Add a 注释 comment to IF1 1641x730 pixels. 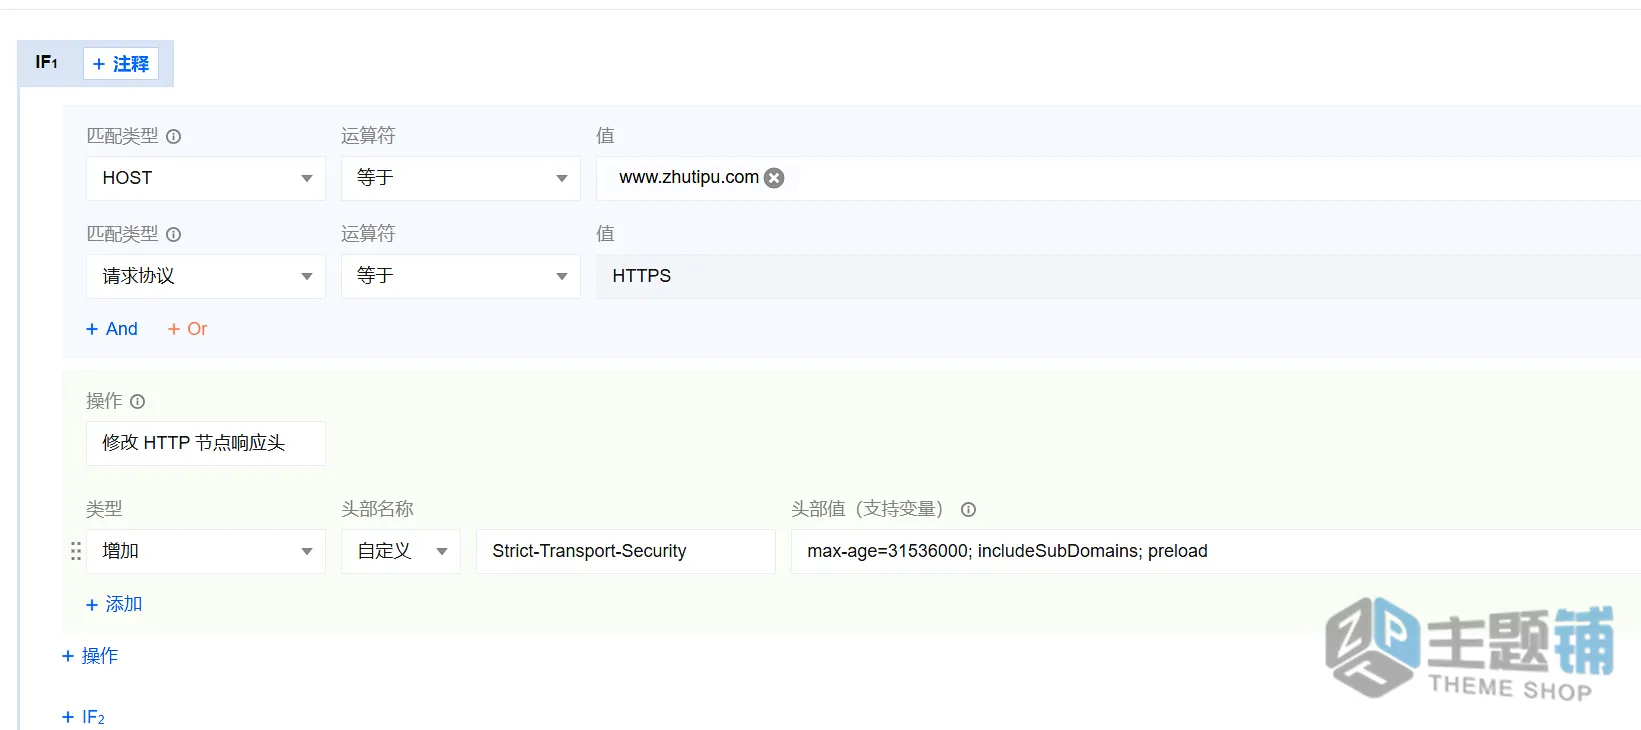click(x=121, y=64)
